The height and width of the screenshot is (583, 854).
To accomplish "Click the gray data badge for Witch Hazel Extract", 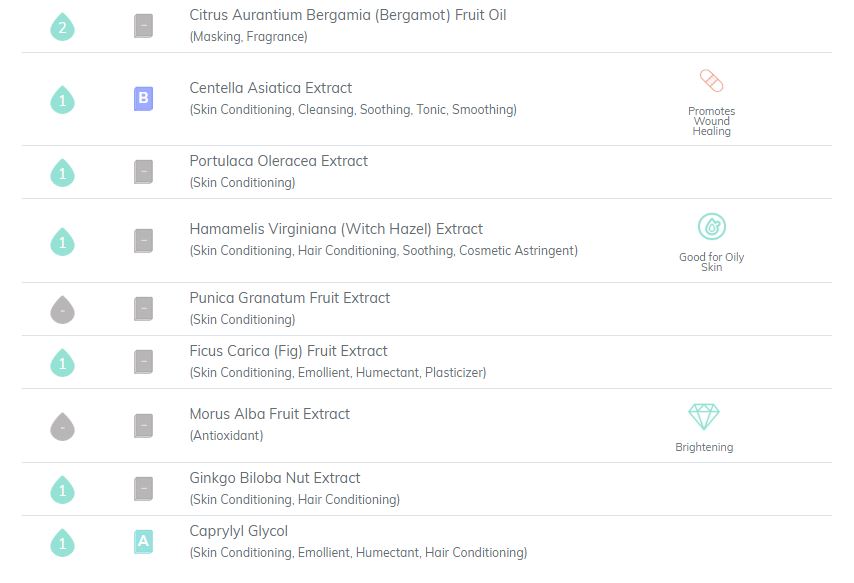I will tap(143, 241).
